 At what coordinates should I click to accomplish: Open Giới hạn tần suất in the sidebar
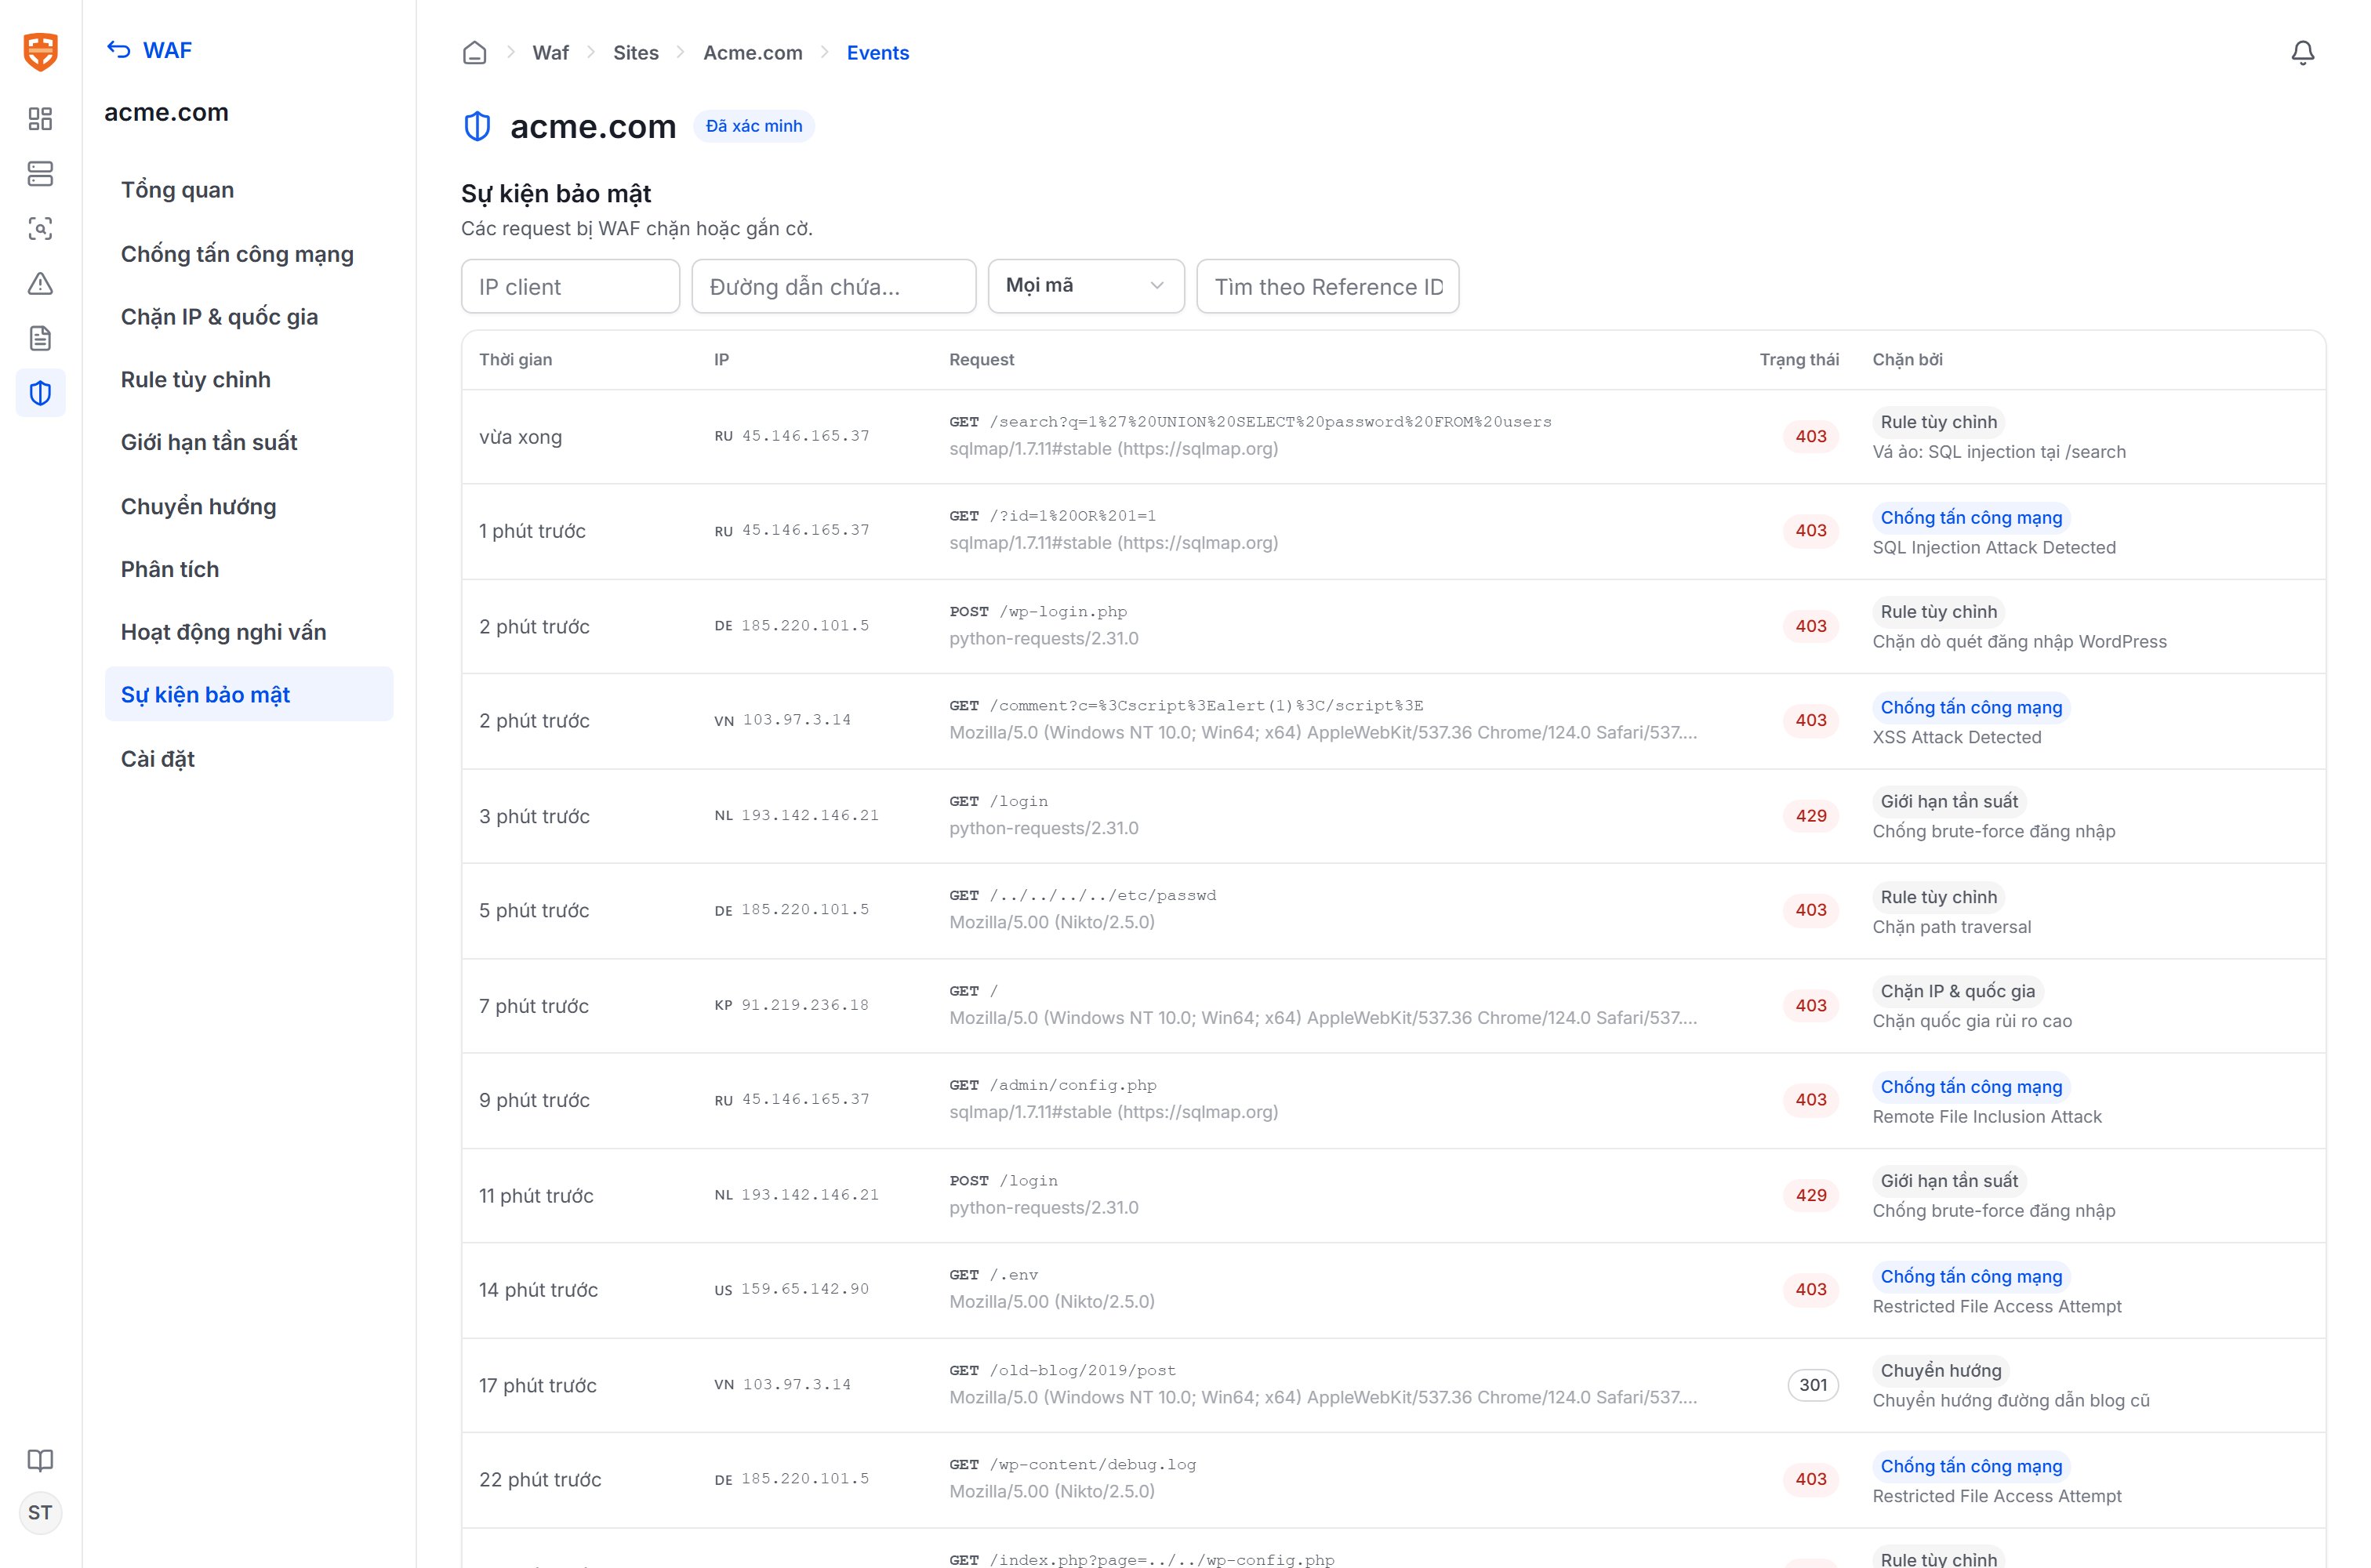click(249, 442)
